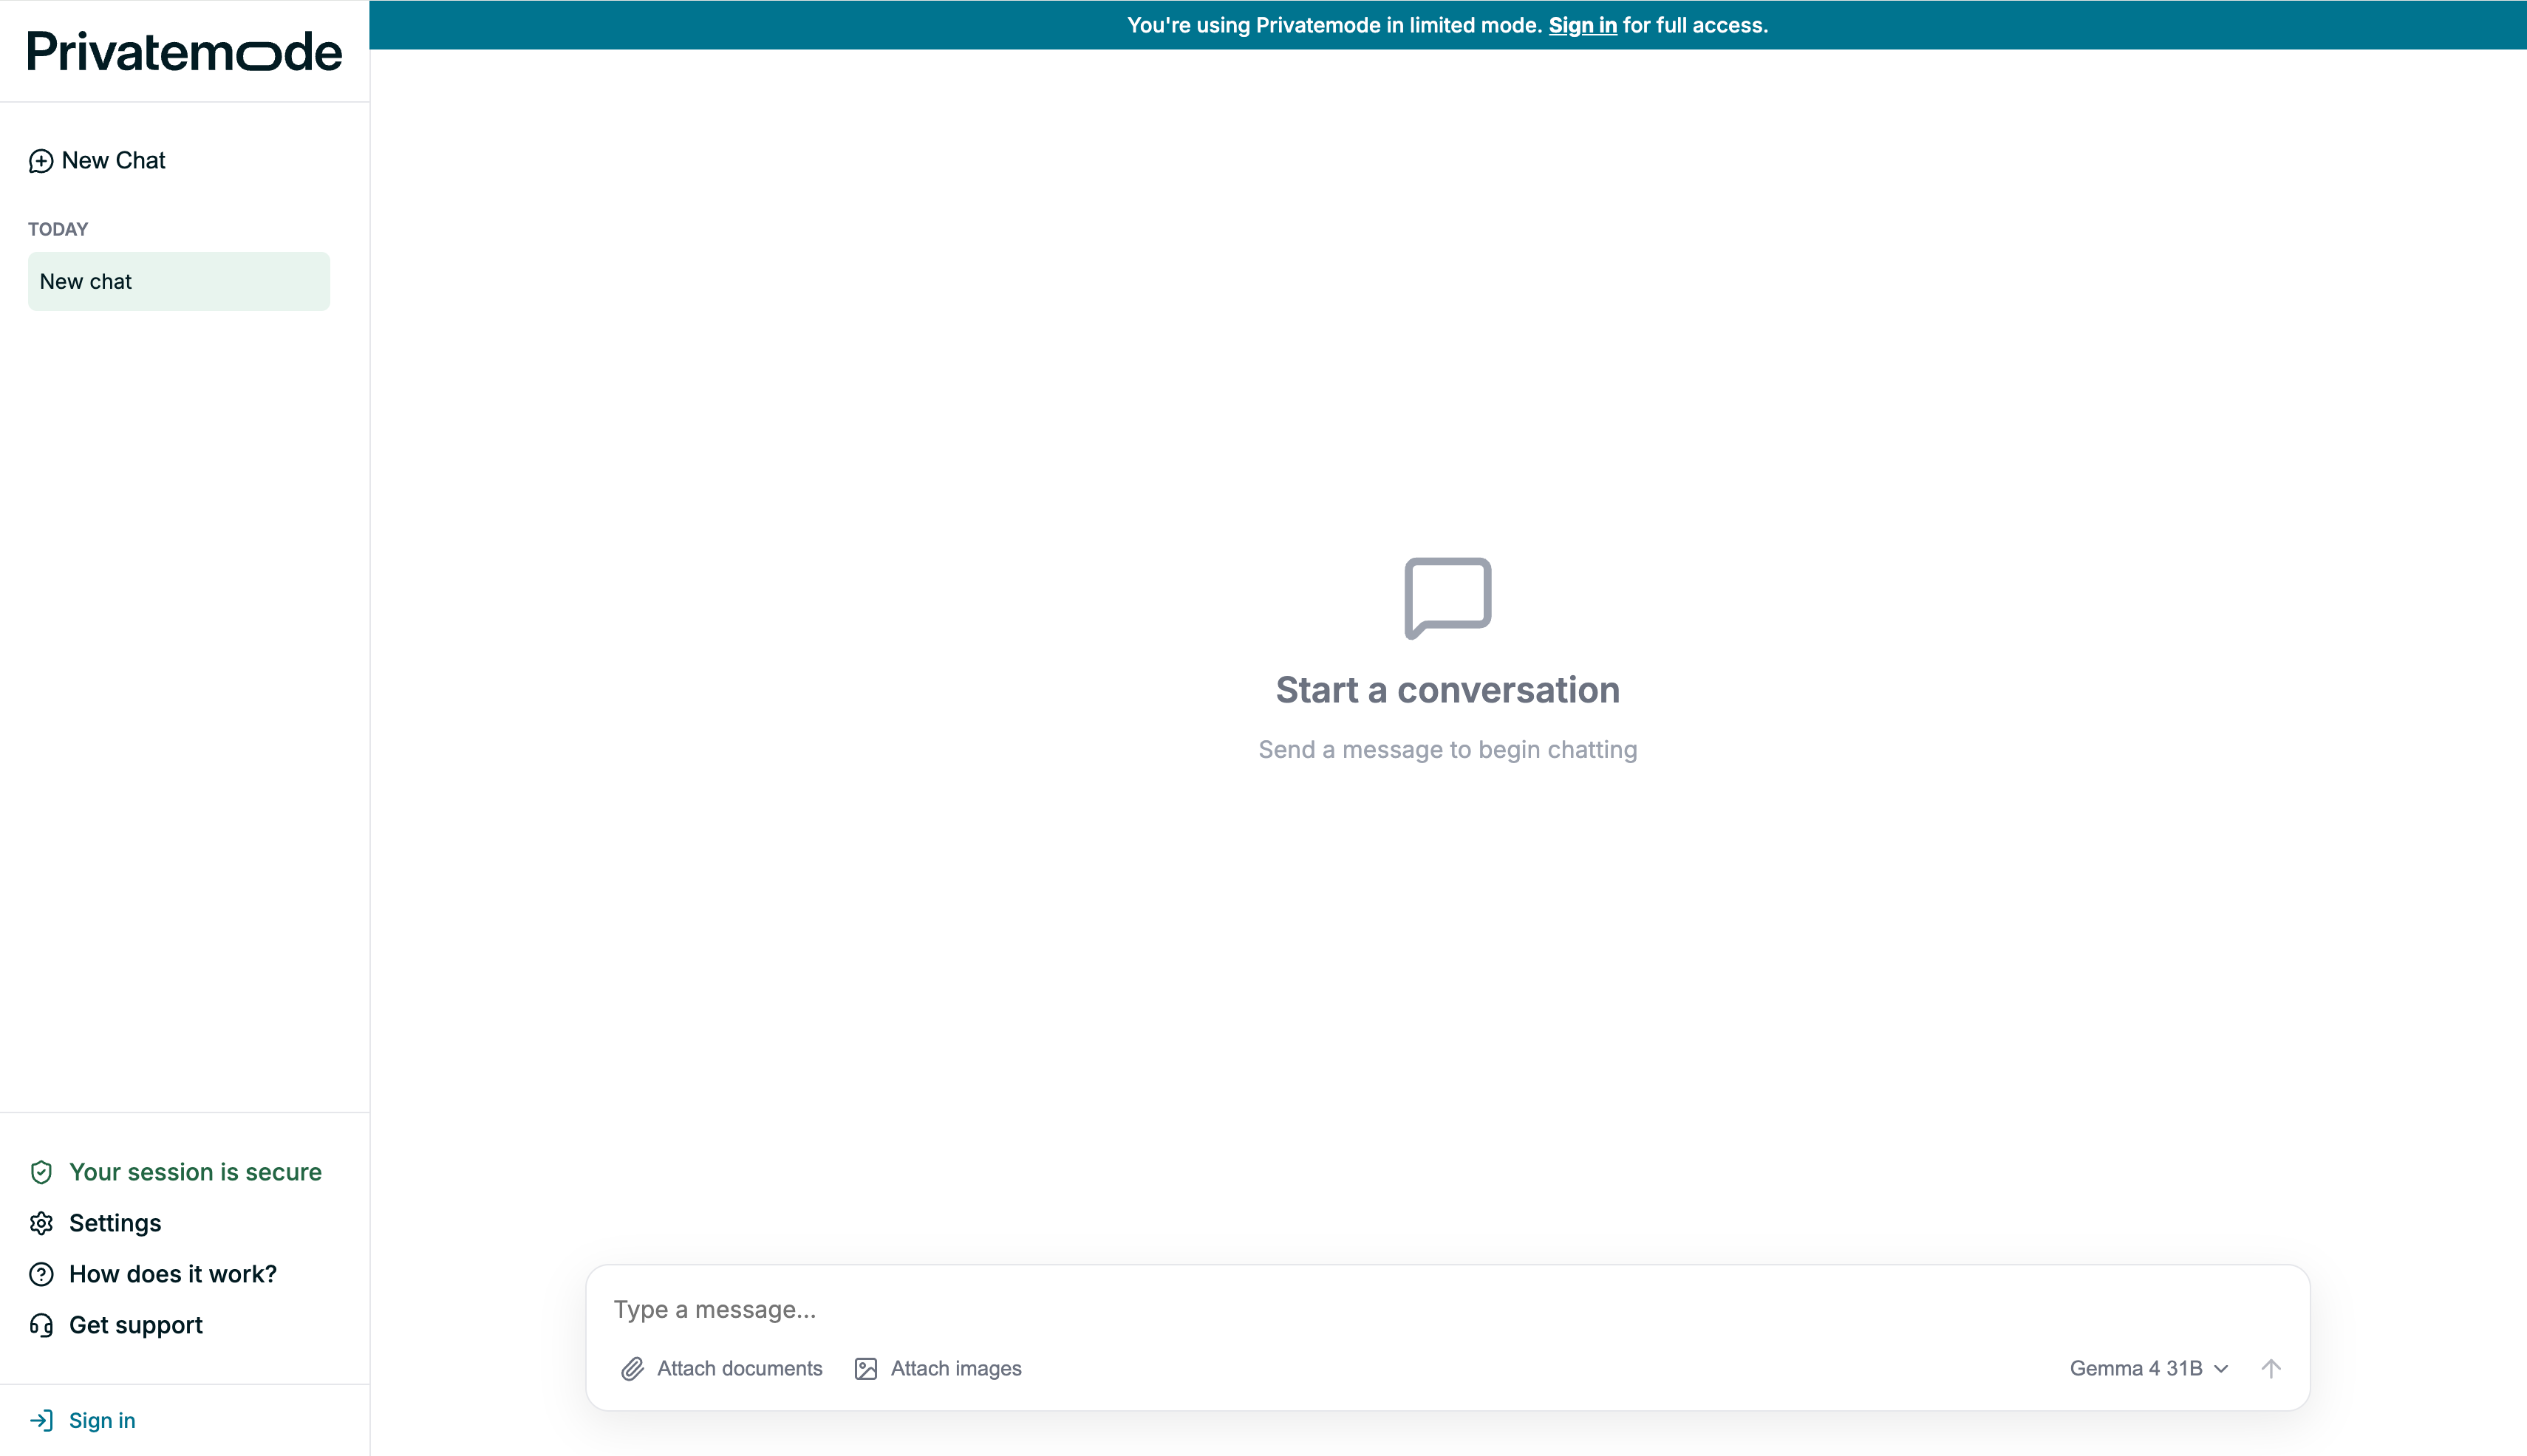Click Your session is secure text

pos(195,1172)
